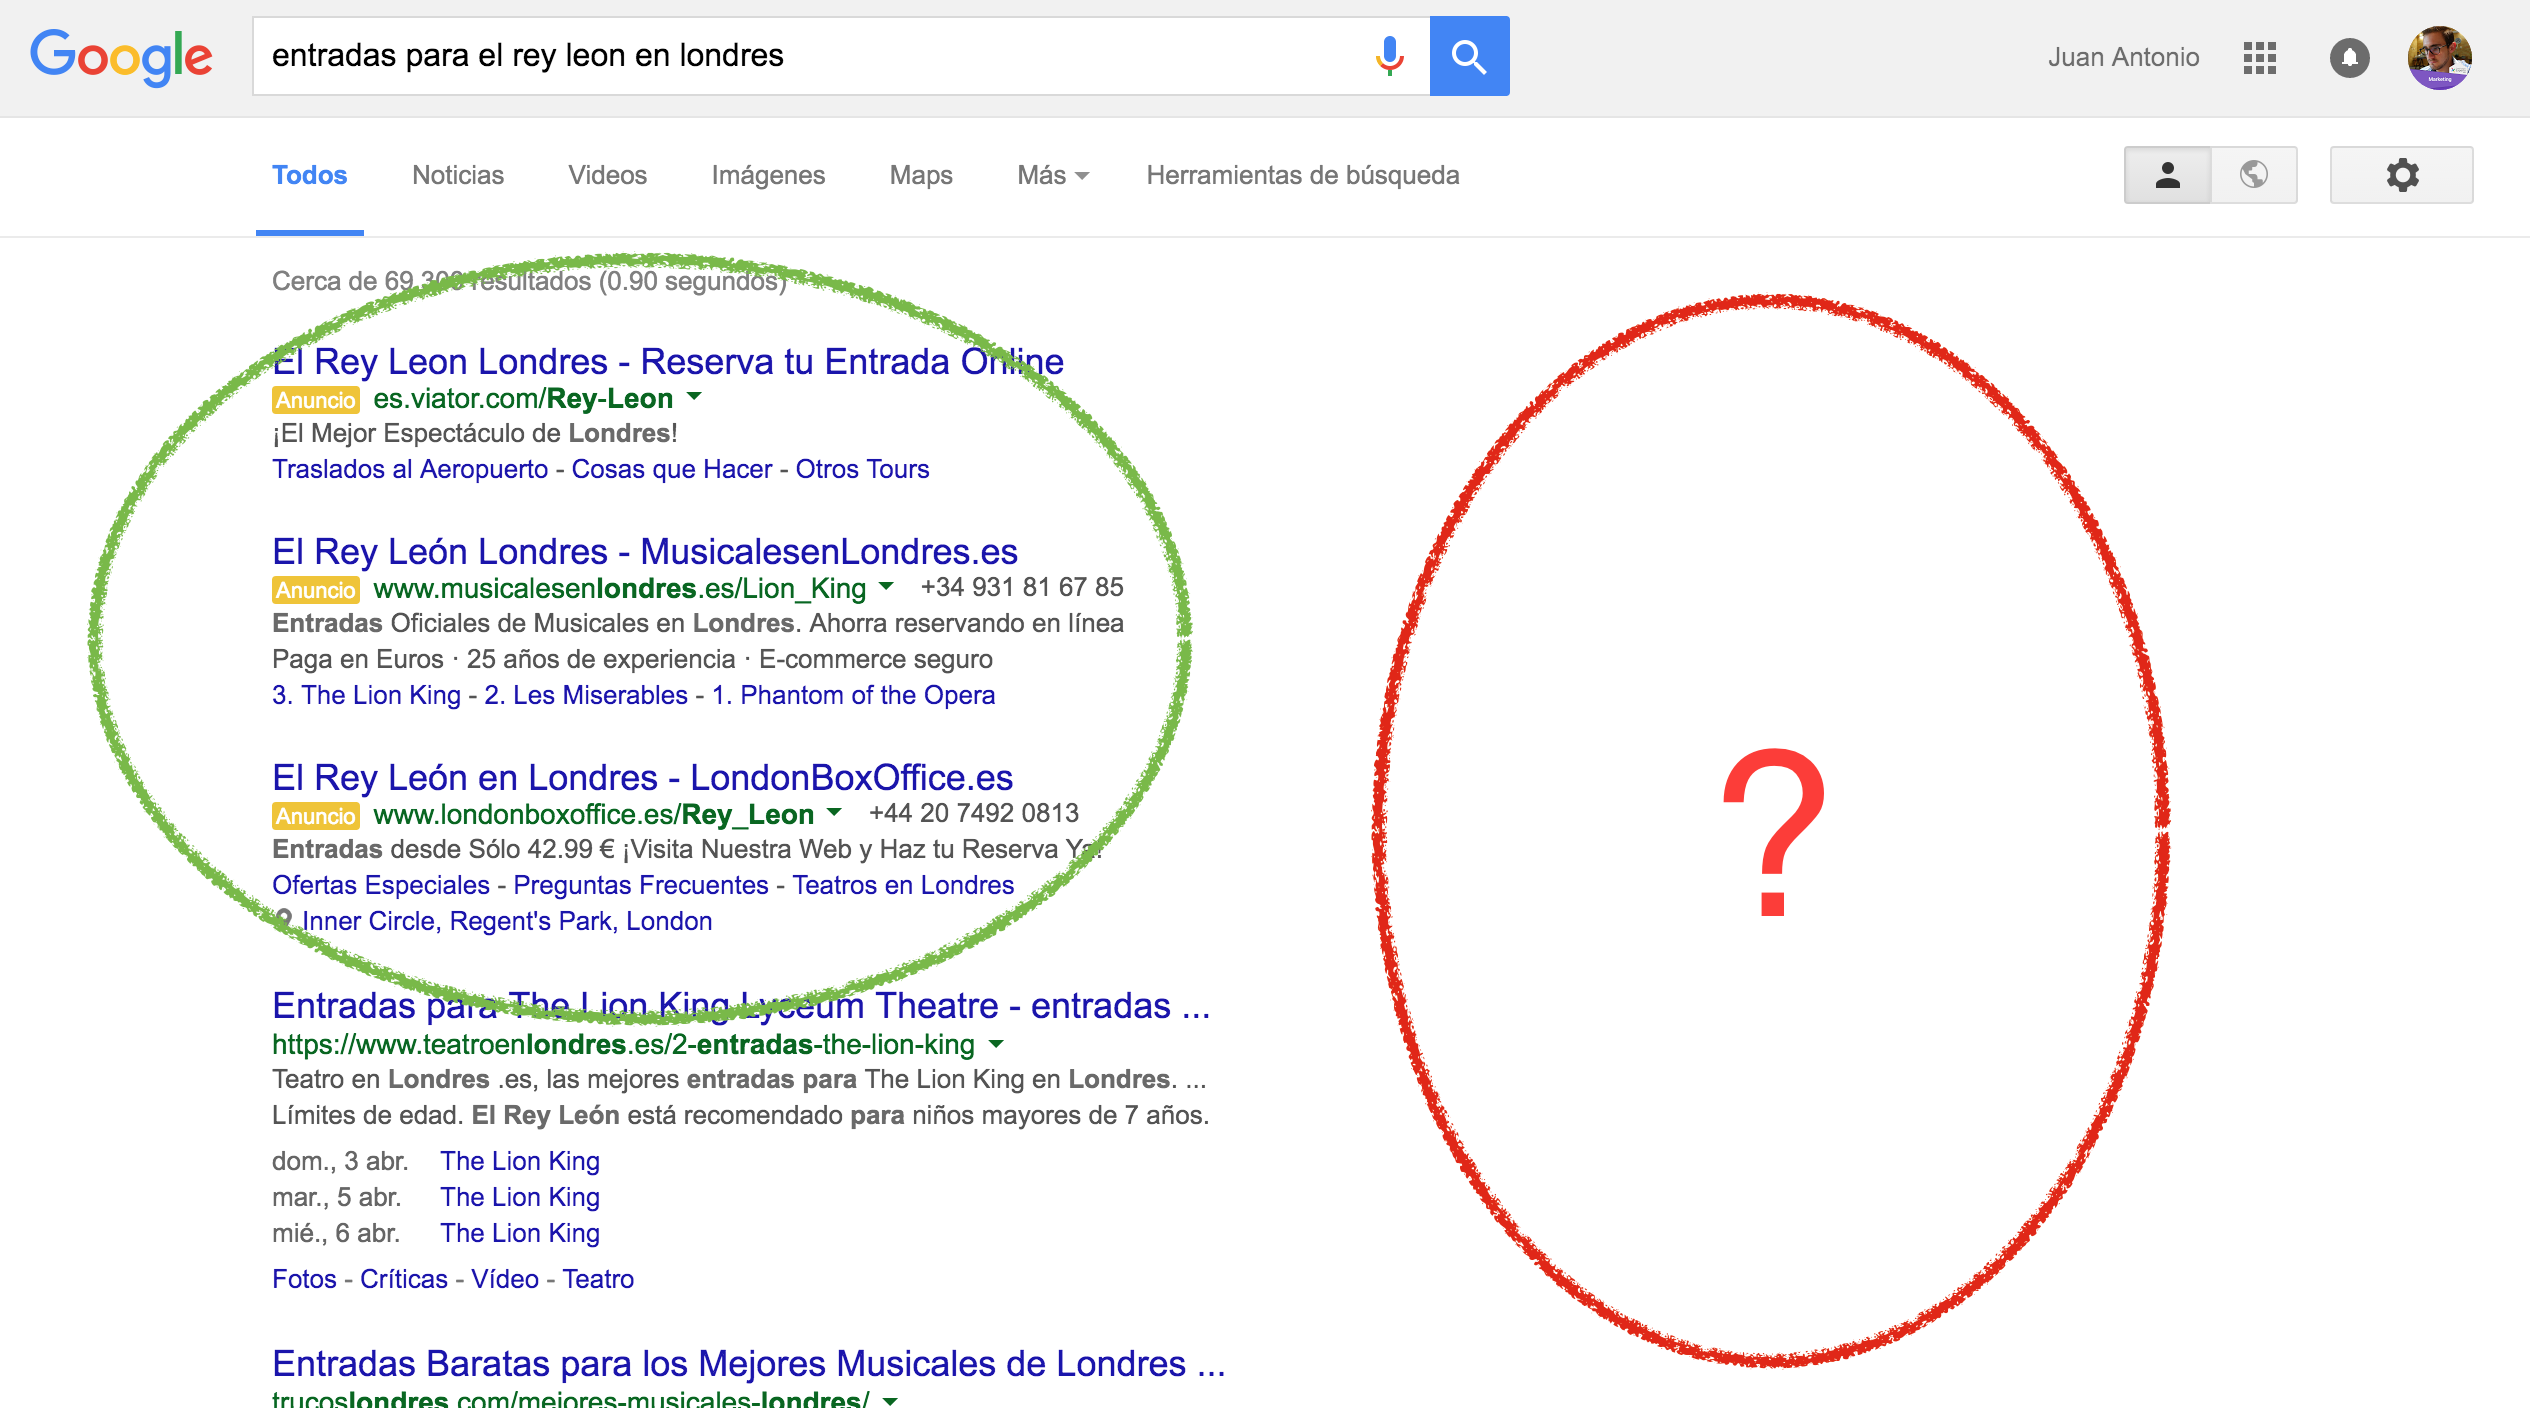2530x1408 pixels.
Task: Expand the es.viator.com URL arrow
Action: 694,398
